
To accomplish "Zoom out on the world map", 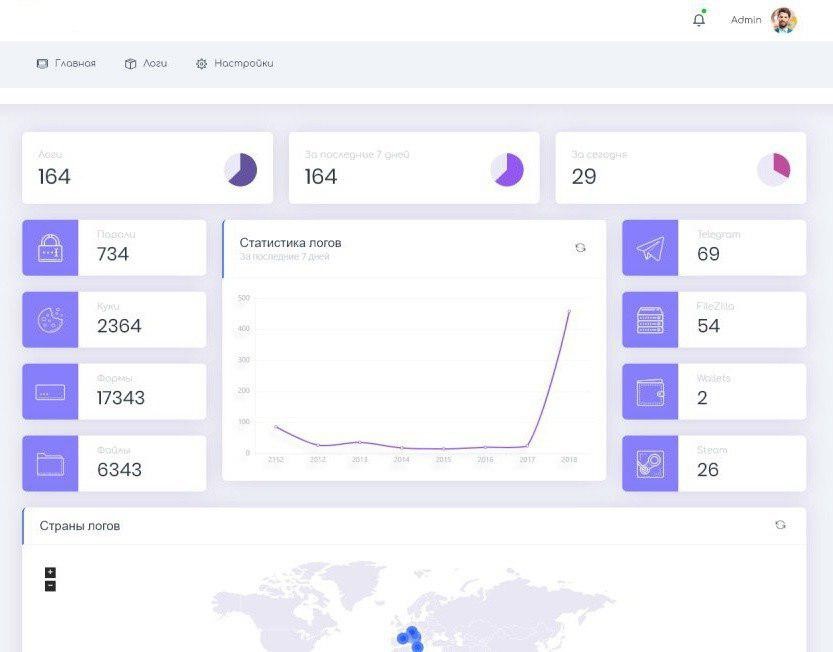I will tap(50, 586).
